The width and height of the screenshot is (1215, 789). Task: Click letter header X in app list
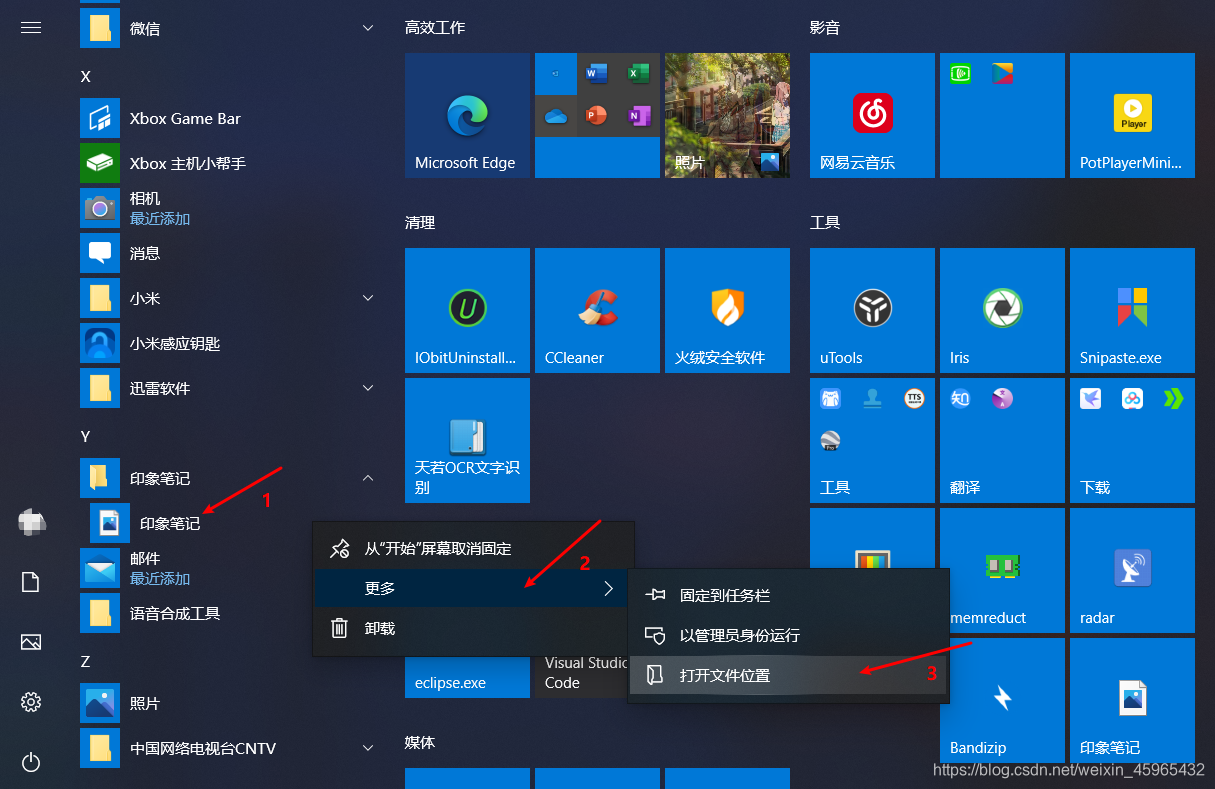point(85,77)
